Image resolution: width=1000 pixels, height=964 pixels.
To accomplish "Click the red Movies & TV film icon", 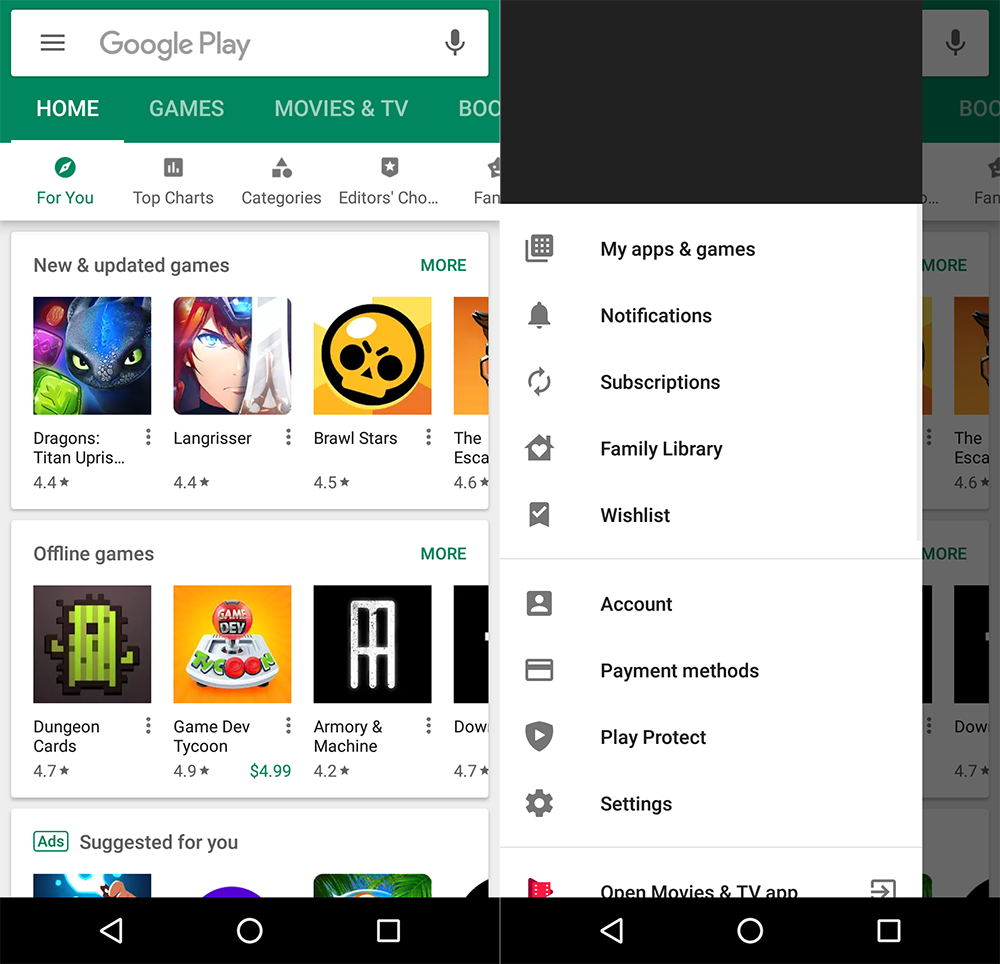I will (x=540, y=887).
